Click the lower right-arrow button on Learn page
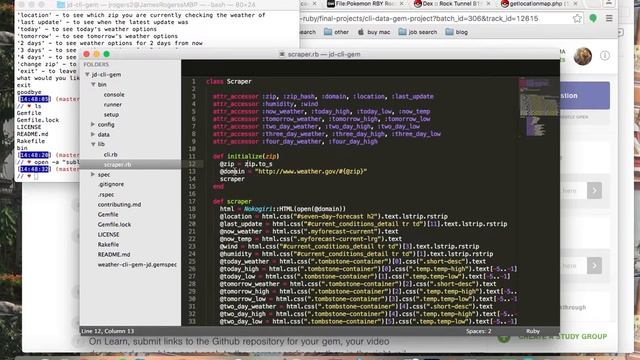The image size is (640, 360). [594, 266]
